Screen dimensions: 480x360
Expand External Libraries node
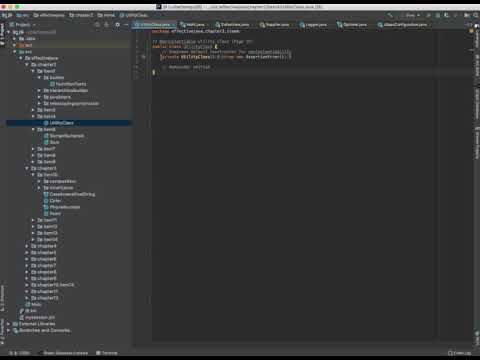click(x=9, y=324)
